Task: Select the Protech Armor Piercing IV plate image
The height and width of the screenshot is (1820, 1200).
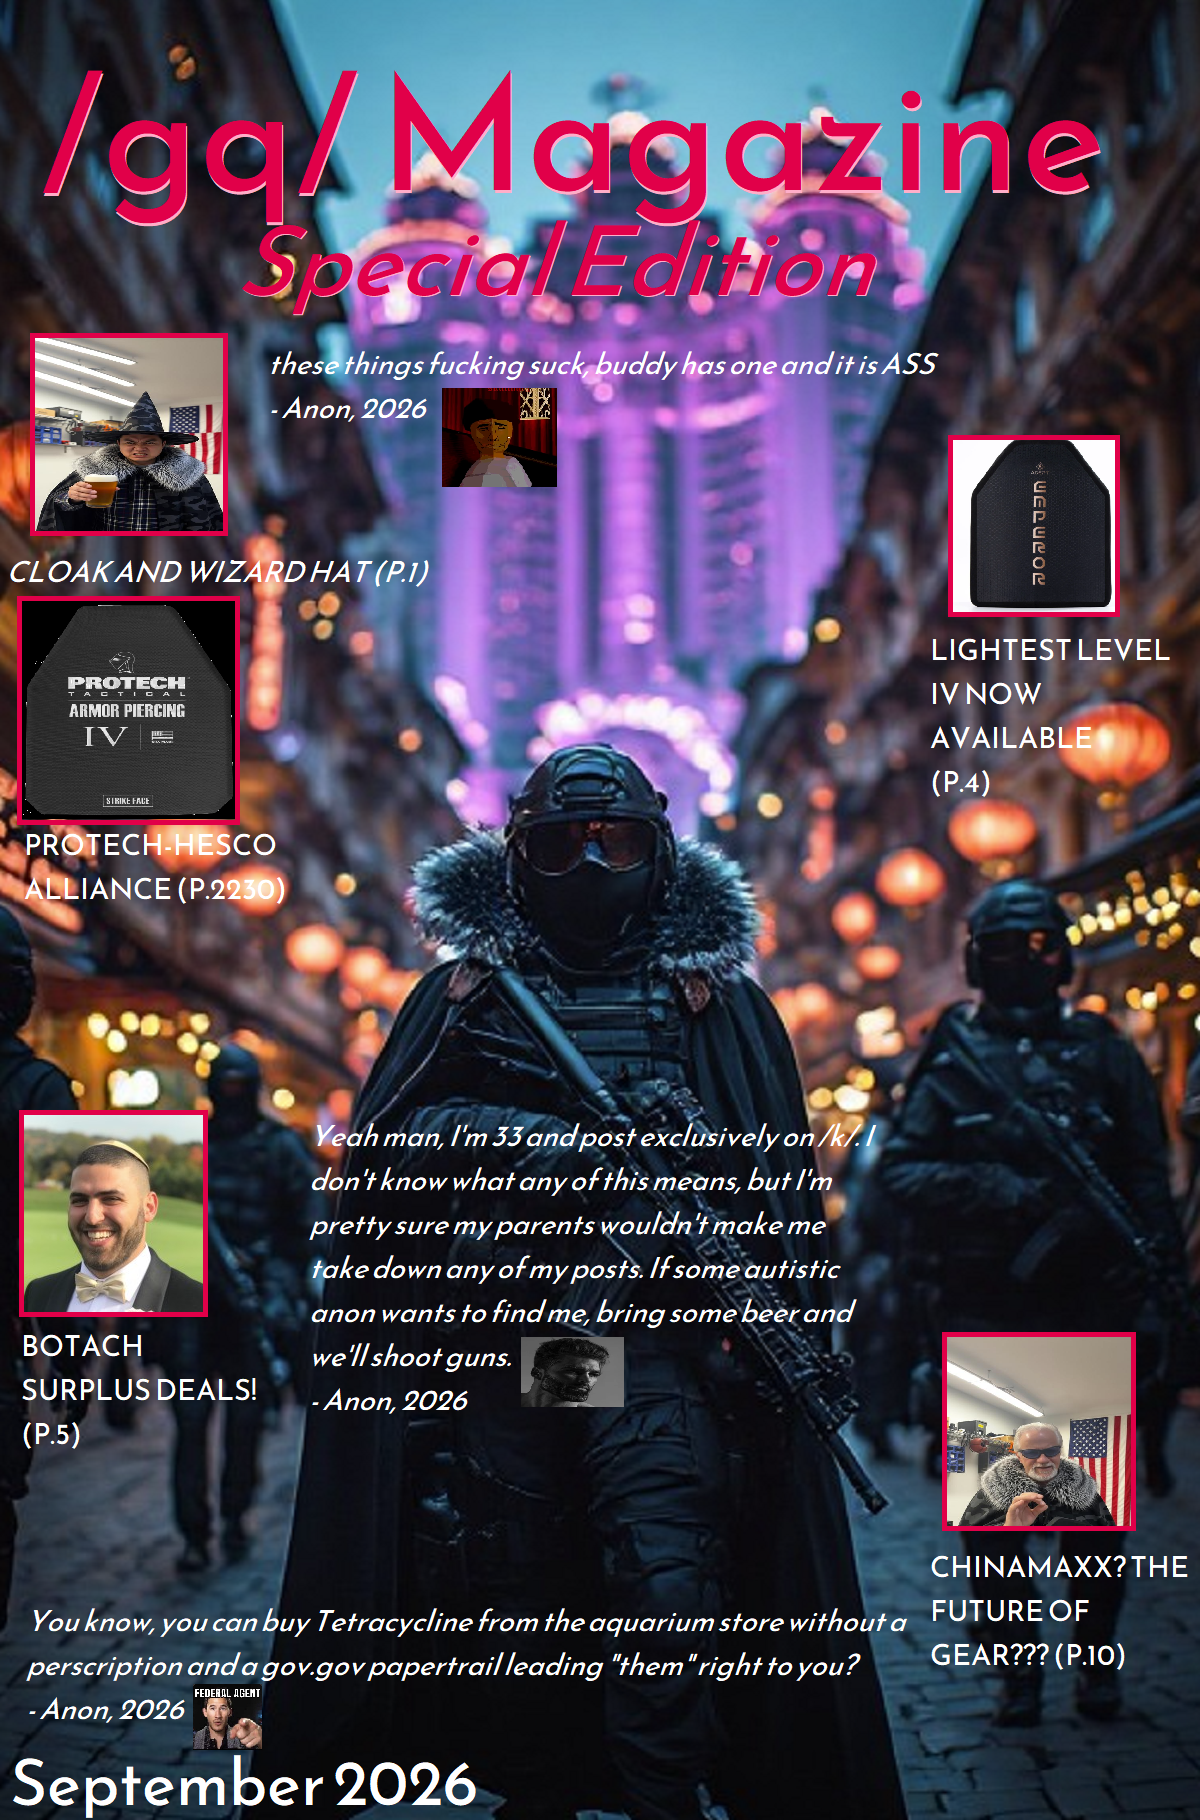Action: (x=129, y=710)
